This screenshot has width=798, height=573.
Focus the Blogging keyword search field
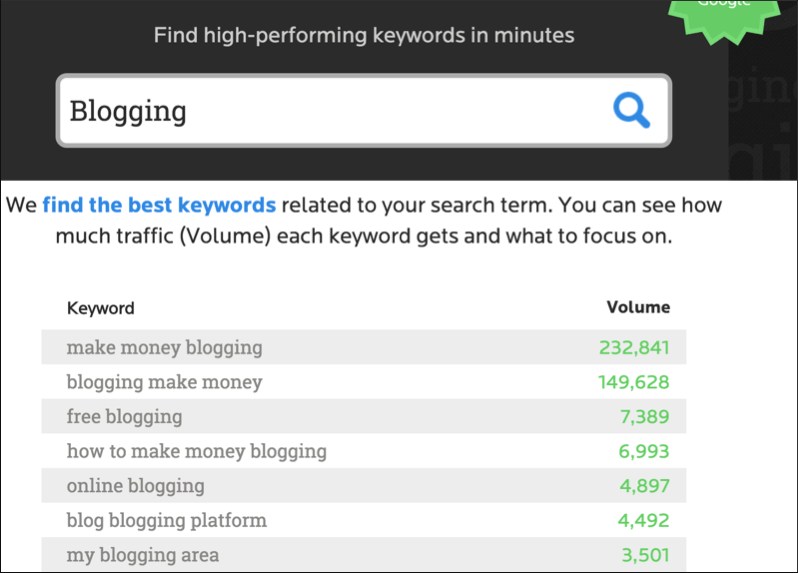pyautogui.click(x=363, y=110)
